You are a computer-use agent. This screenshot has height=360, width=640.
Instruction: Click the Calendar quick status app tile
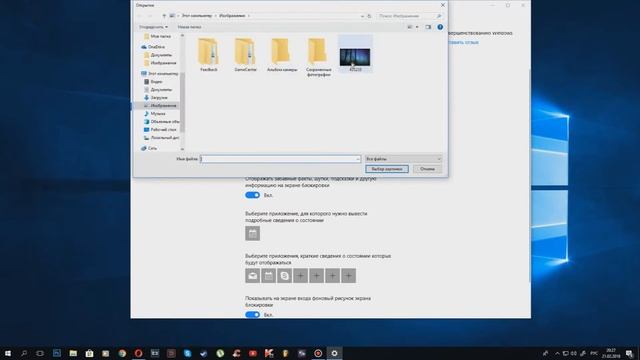coord(268,276)
